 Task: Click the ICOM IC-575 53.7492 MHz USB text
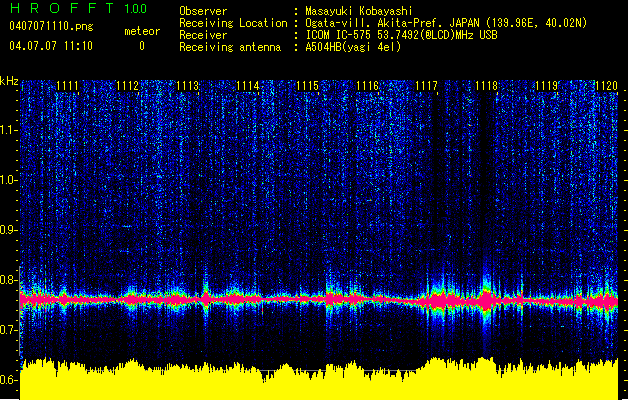(x=401, y=35)
